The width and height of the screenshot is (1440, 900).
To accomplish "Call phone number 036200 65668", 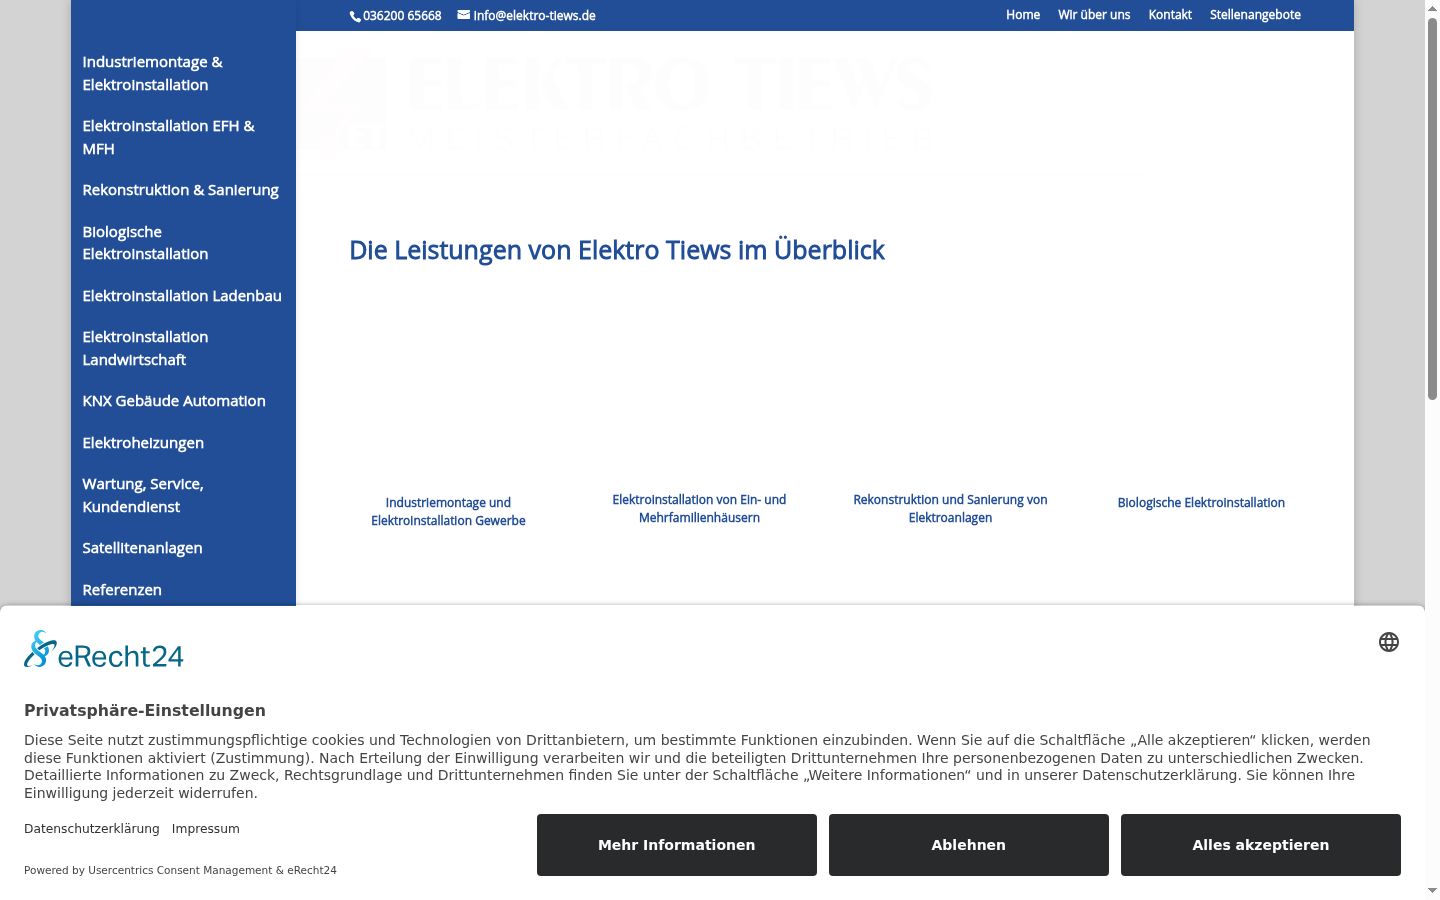I will pos(402,16).
